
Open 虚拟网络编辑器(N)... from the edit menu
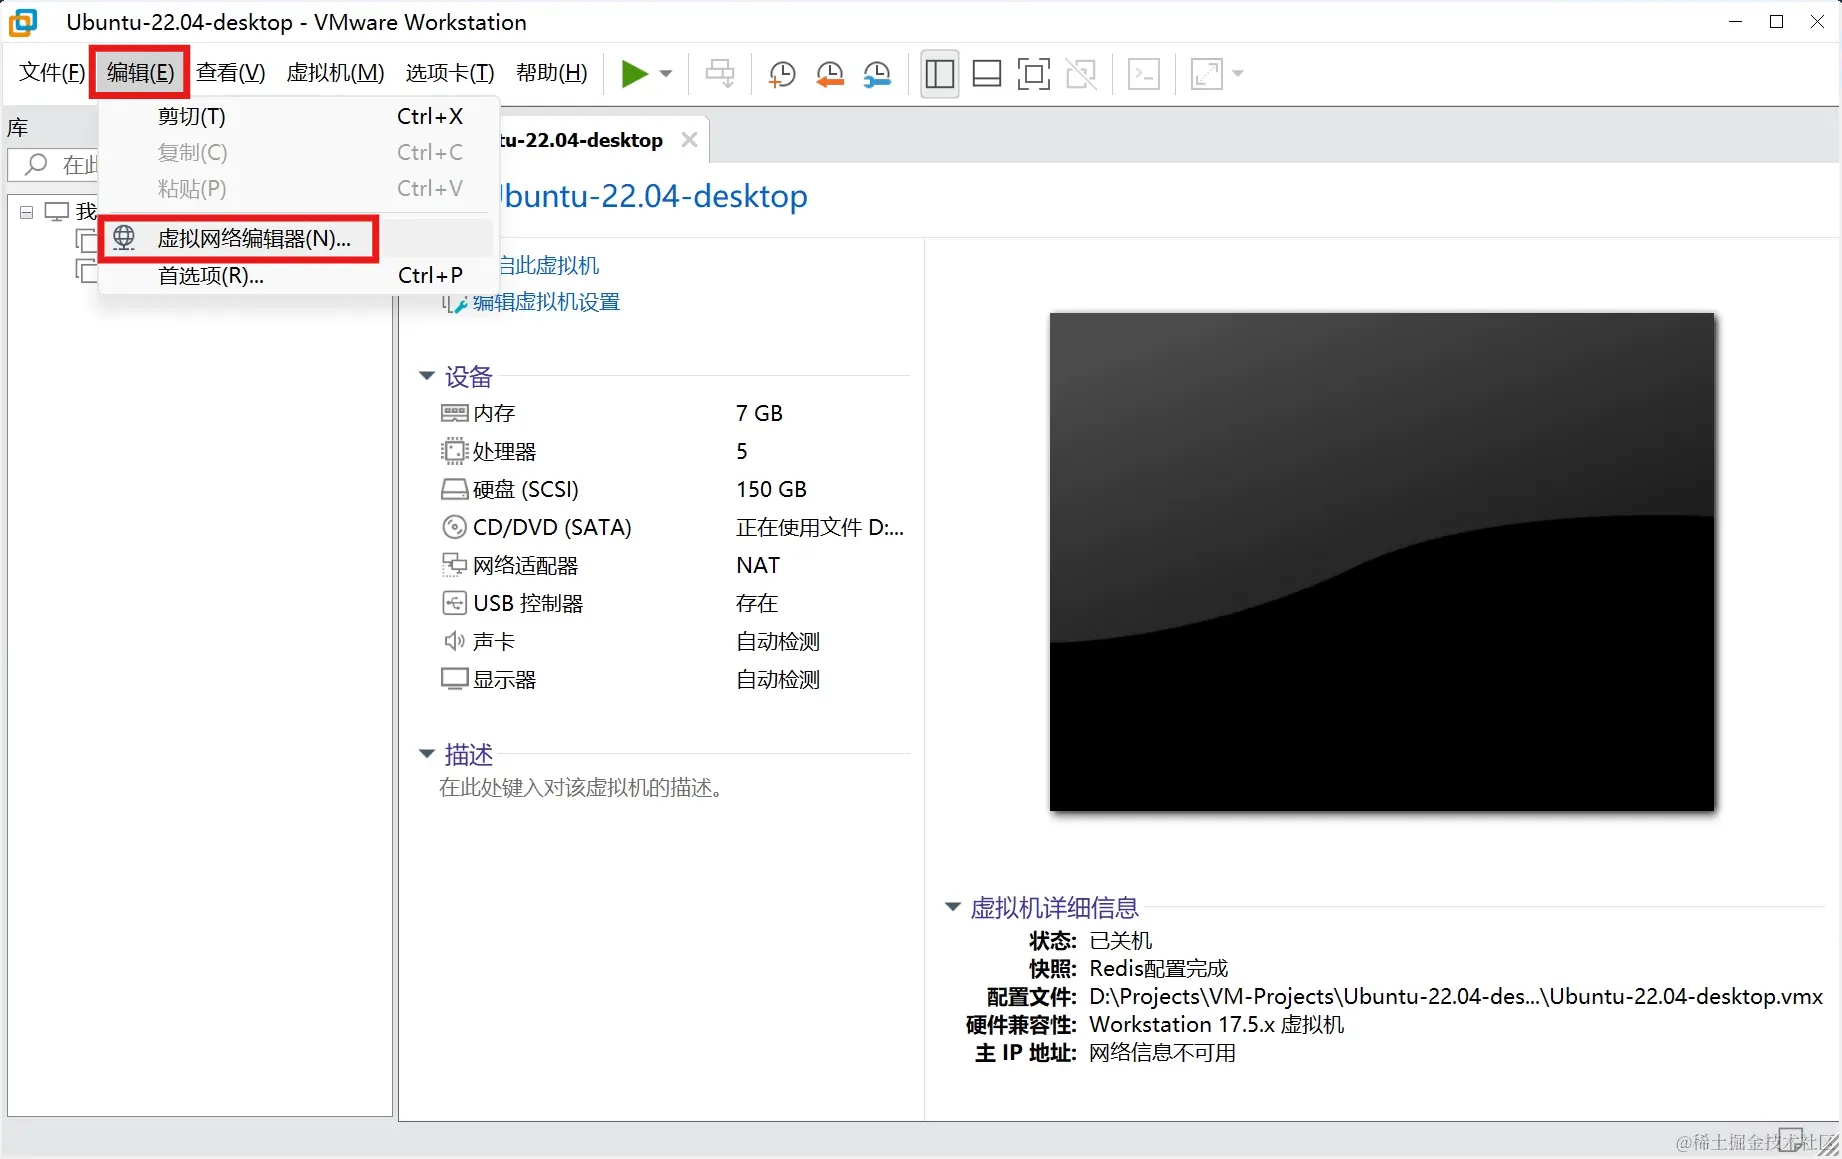click(297, 238)
